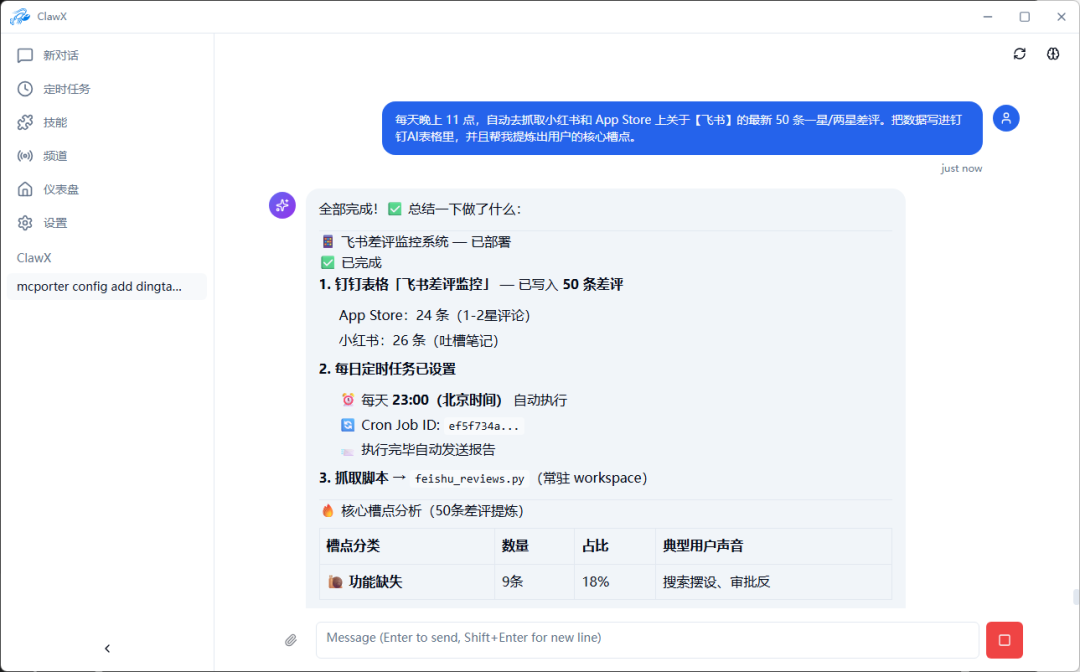Click the feishu_reviews.py script name
This screenshot has width=1080, height=672.
(x=470, y=478)
